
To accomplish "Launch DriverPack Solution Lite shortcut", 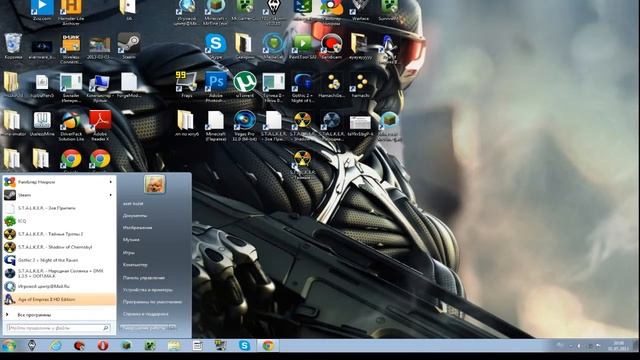I will coord(71,125).
